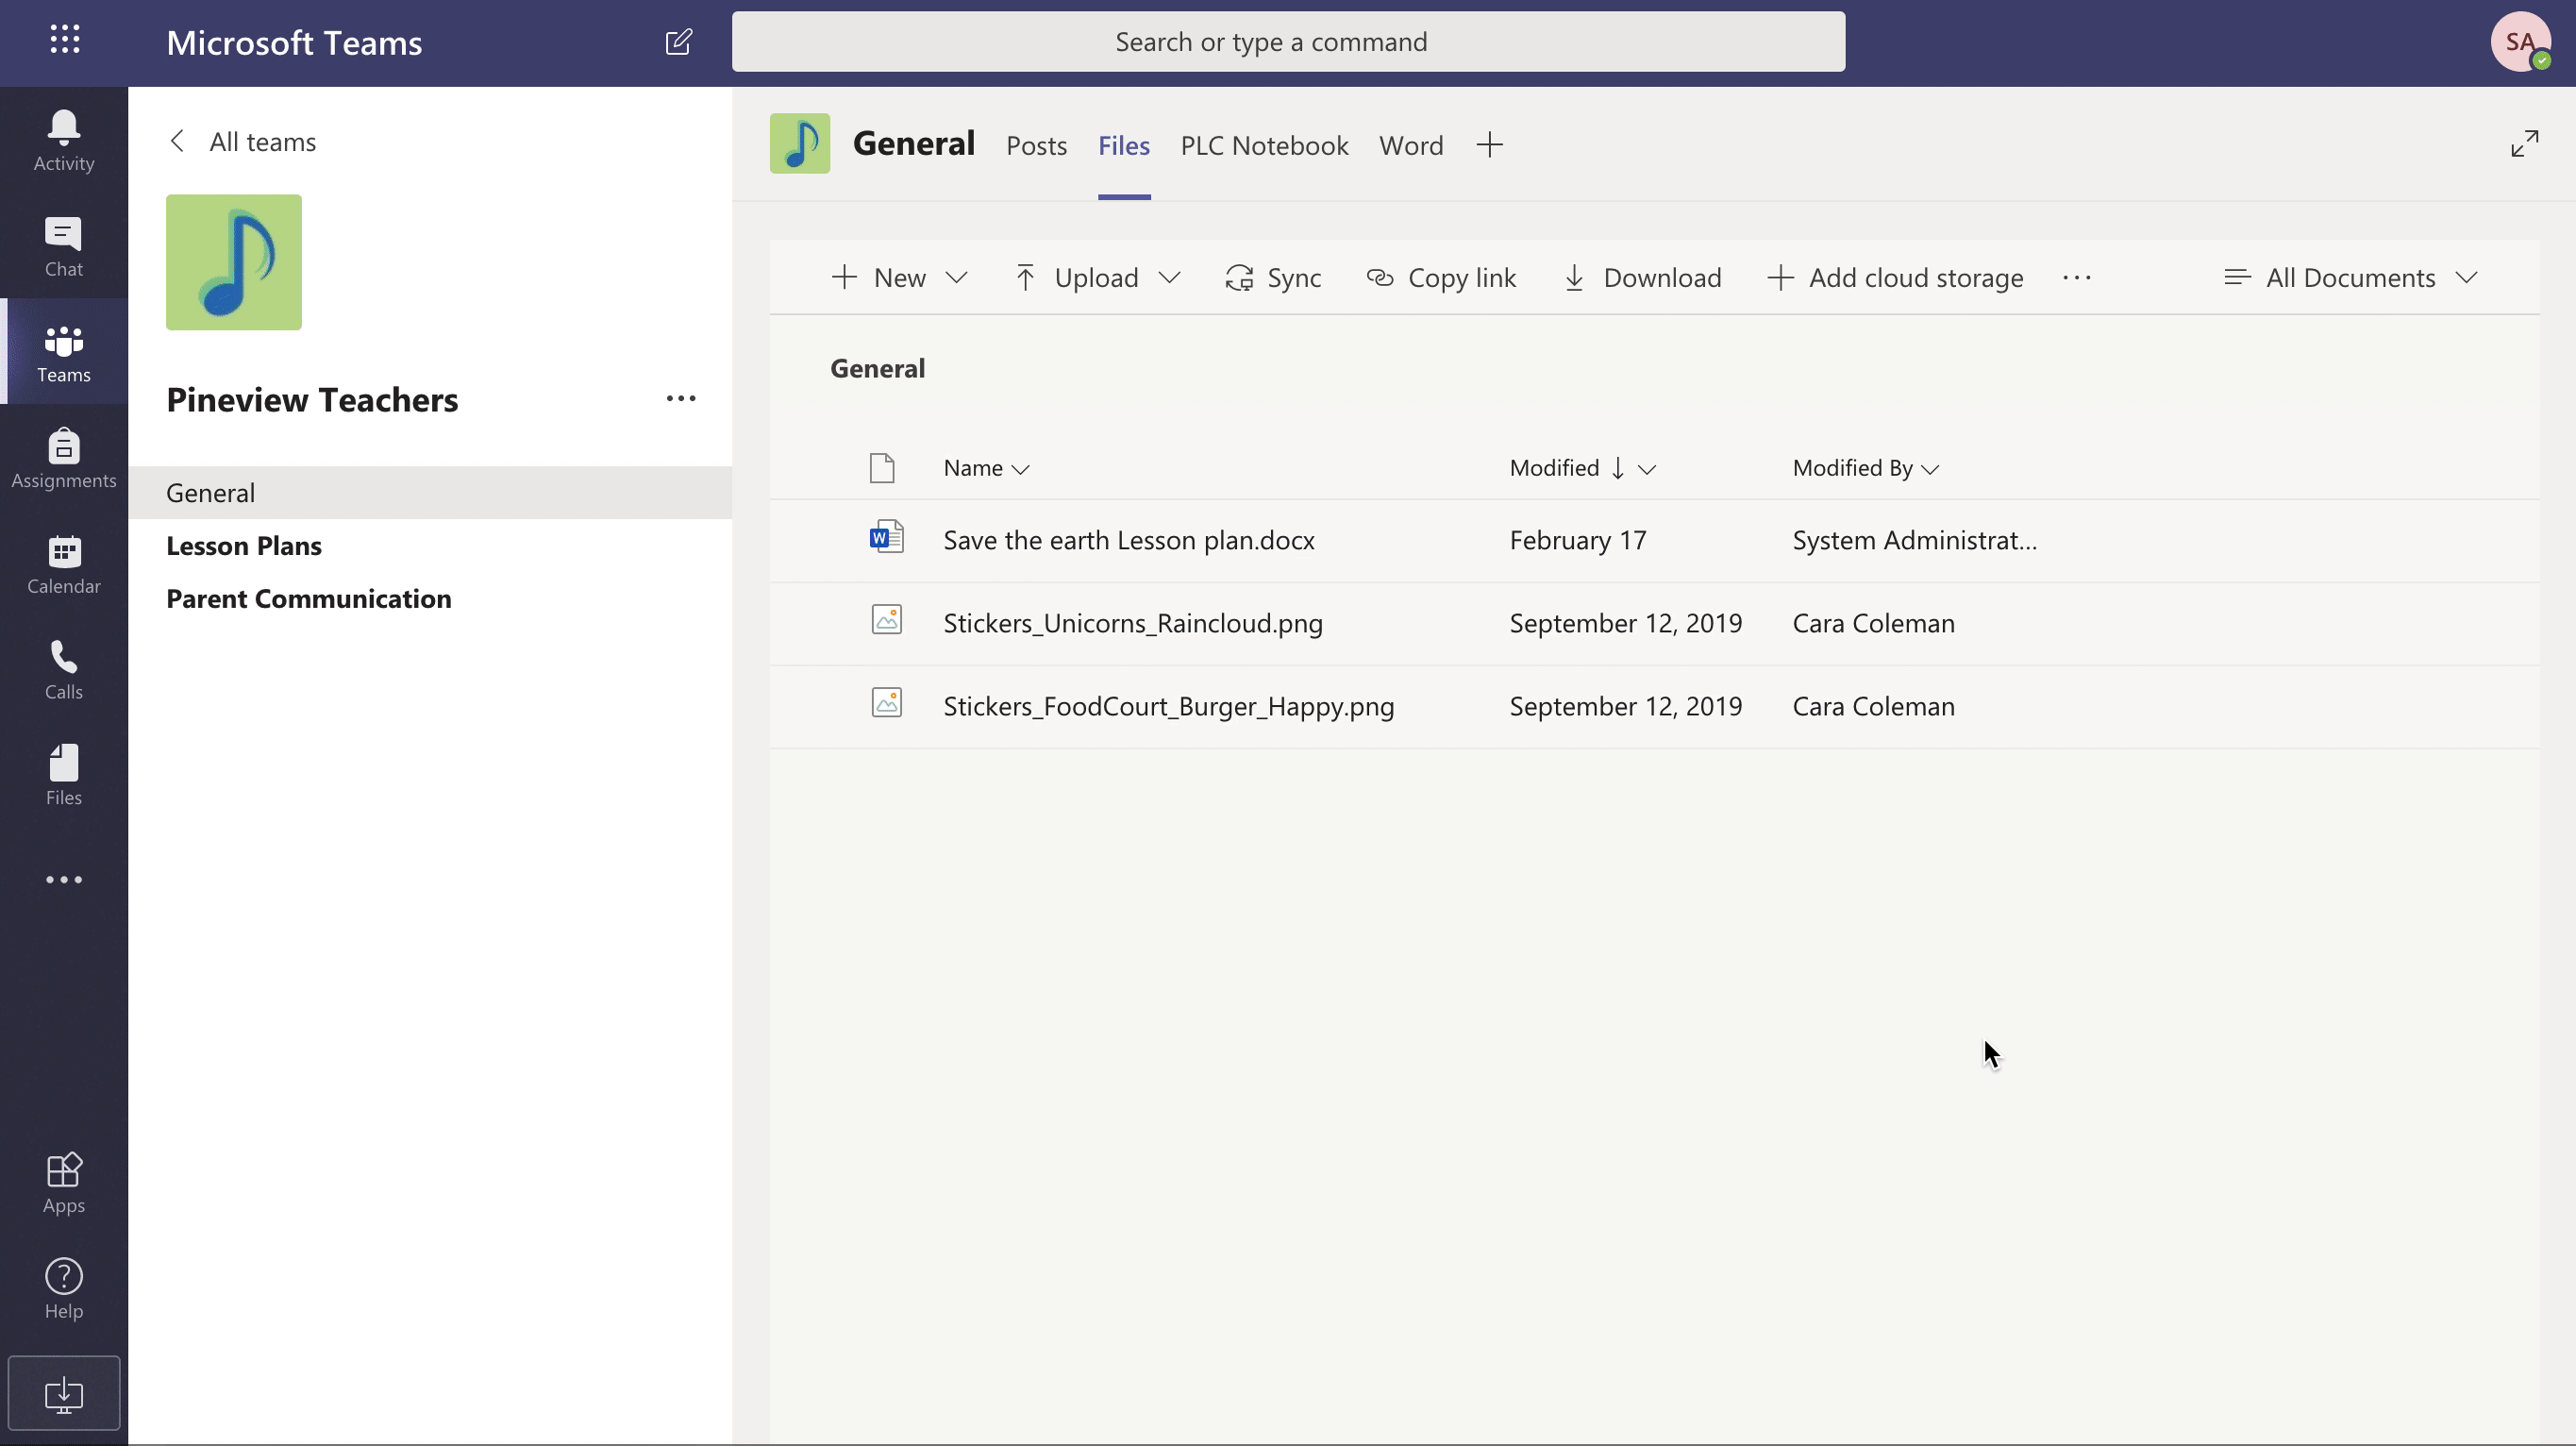
Task: Start a new chat
Action: [679, 42]
